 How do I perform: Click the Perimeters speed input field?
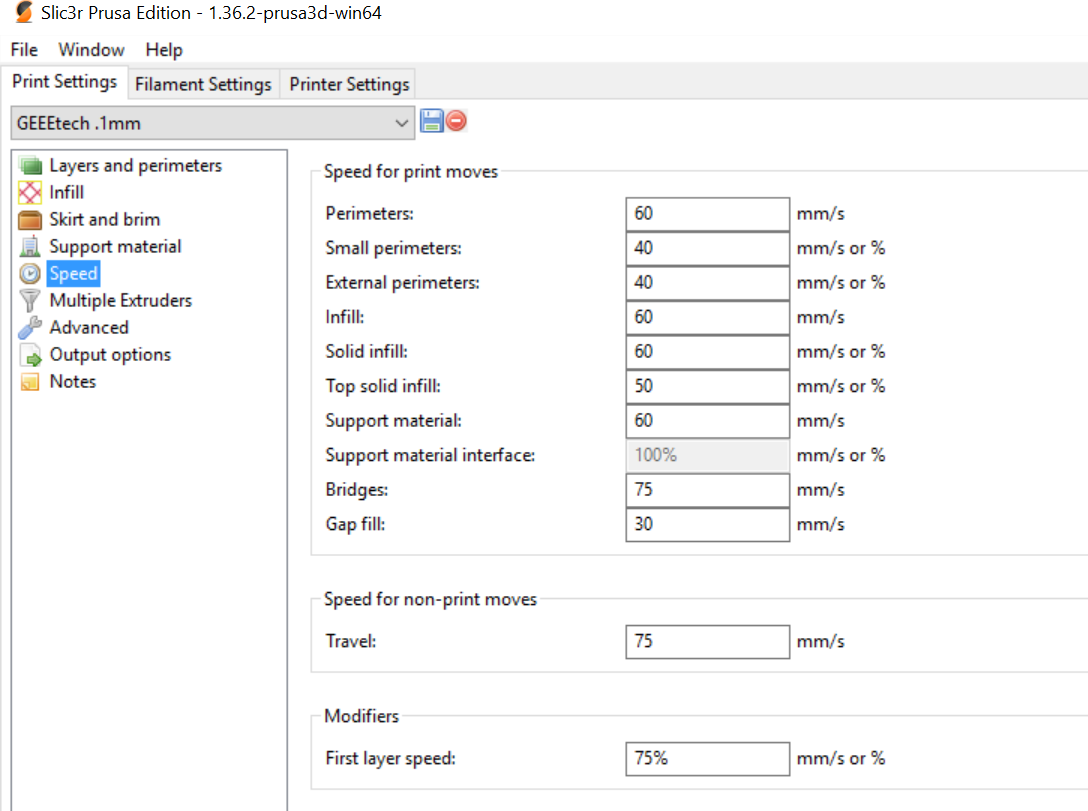pos(708,214)
